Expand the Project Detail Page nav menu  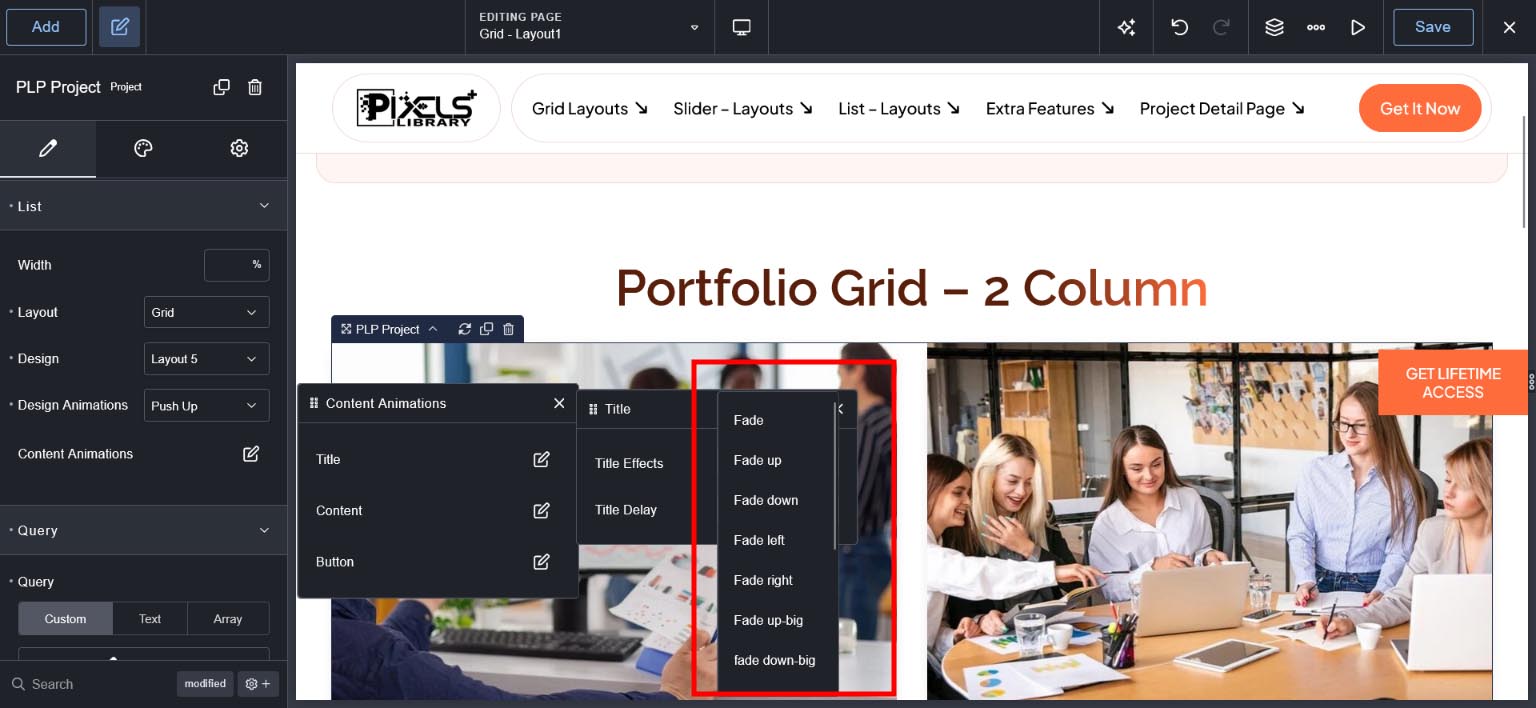click(1222, 108)
